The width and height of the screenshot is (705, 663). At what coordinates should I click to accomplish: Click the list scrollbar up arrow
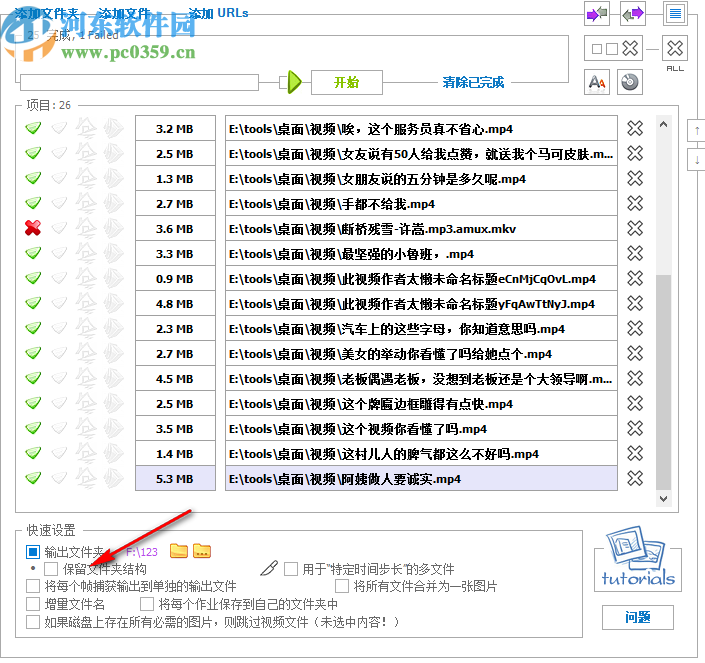[x=663, y=125]
